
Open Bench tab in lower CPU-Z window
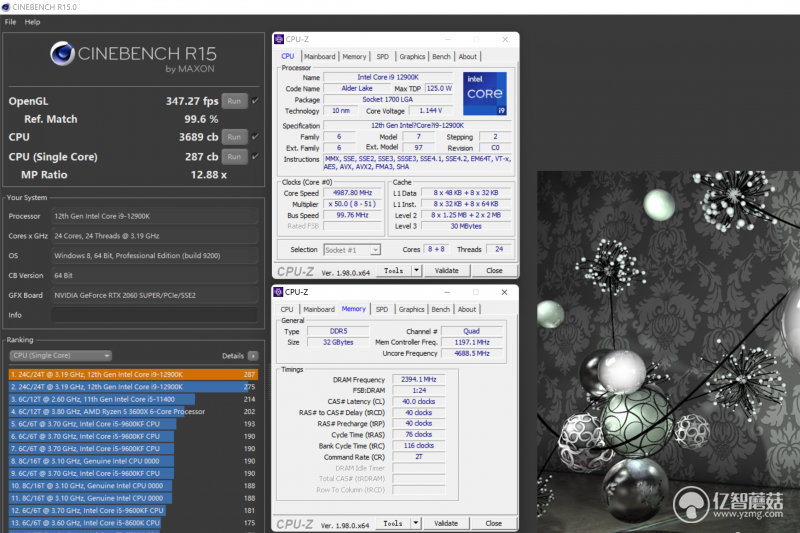tap(441, 310)
